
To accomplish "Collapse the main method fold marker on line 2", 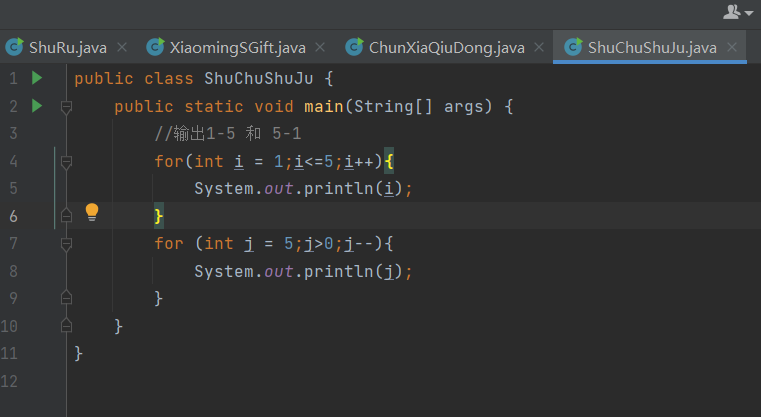I will tap(66, 107).
